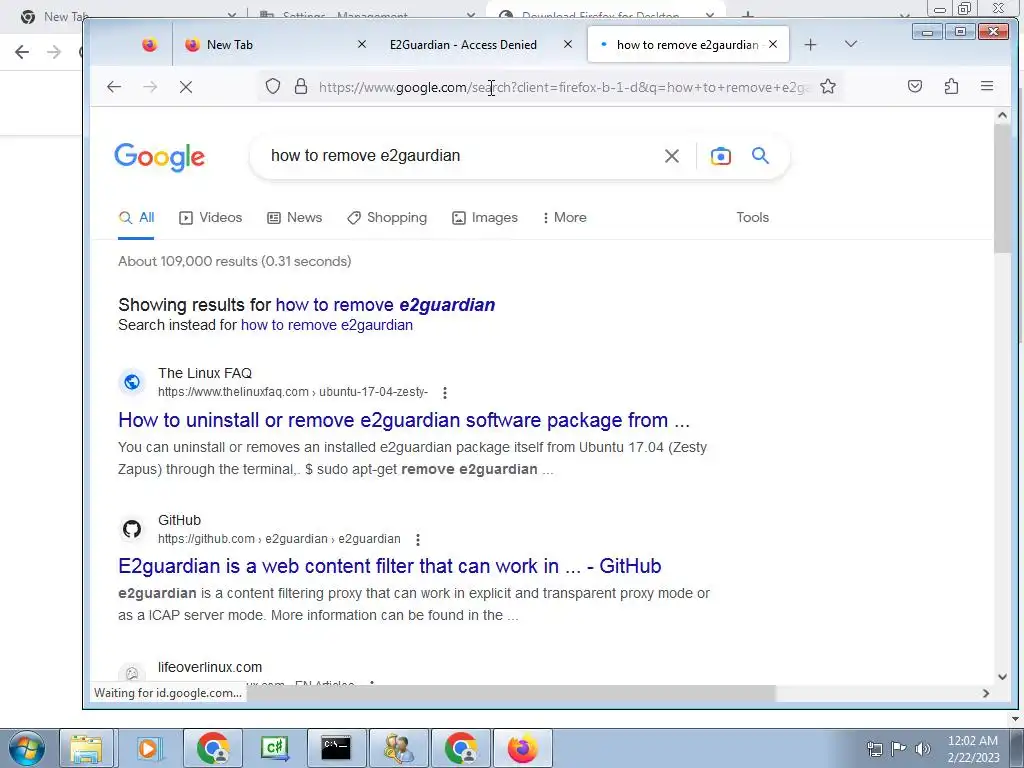Click into the Google search text field
1024x768 pixels.
(x=457, y=156)
